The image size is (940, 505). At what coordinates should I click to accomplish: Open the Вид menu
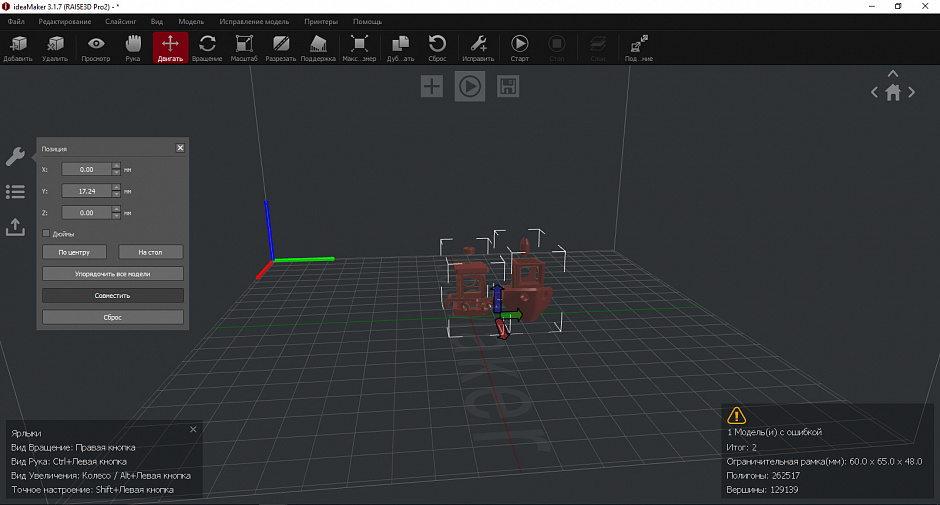(x=156, y=22)
